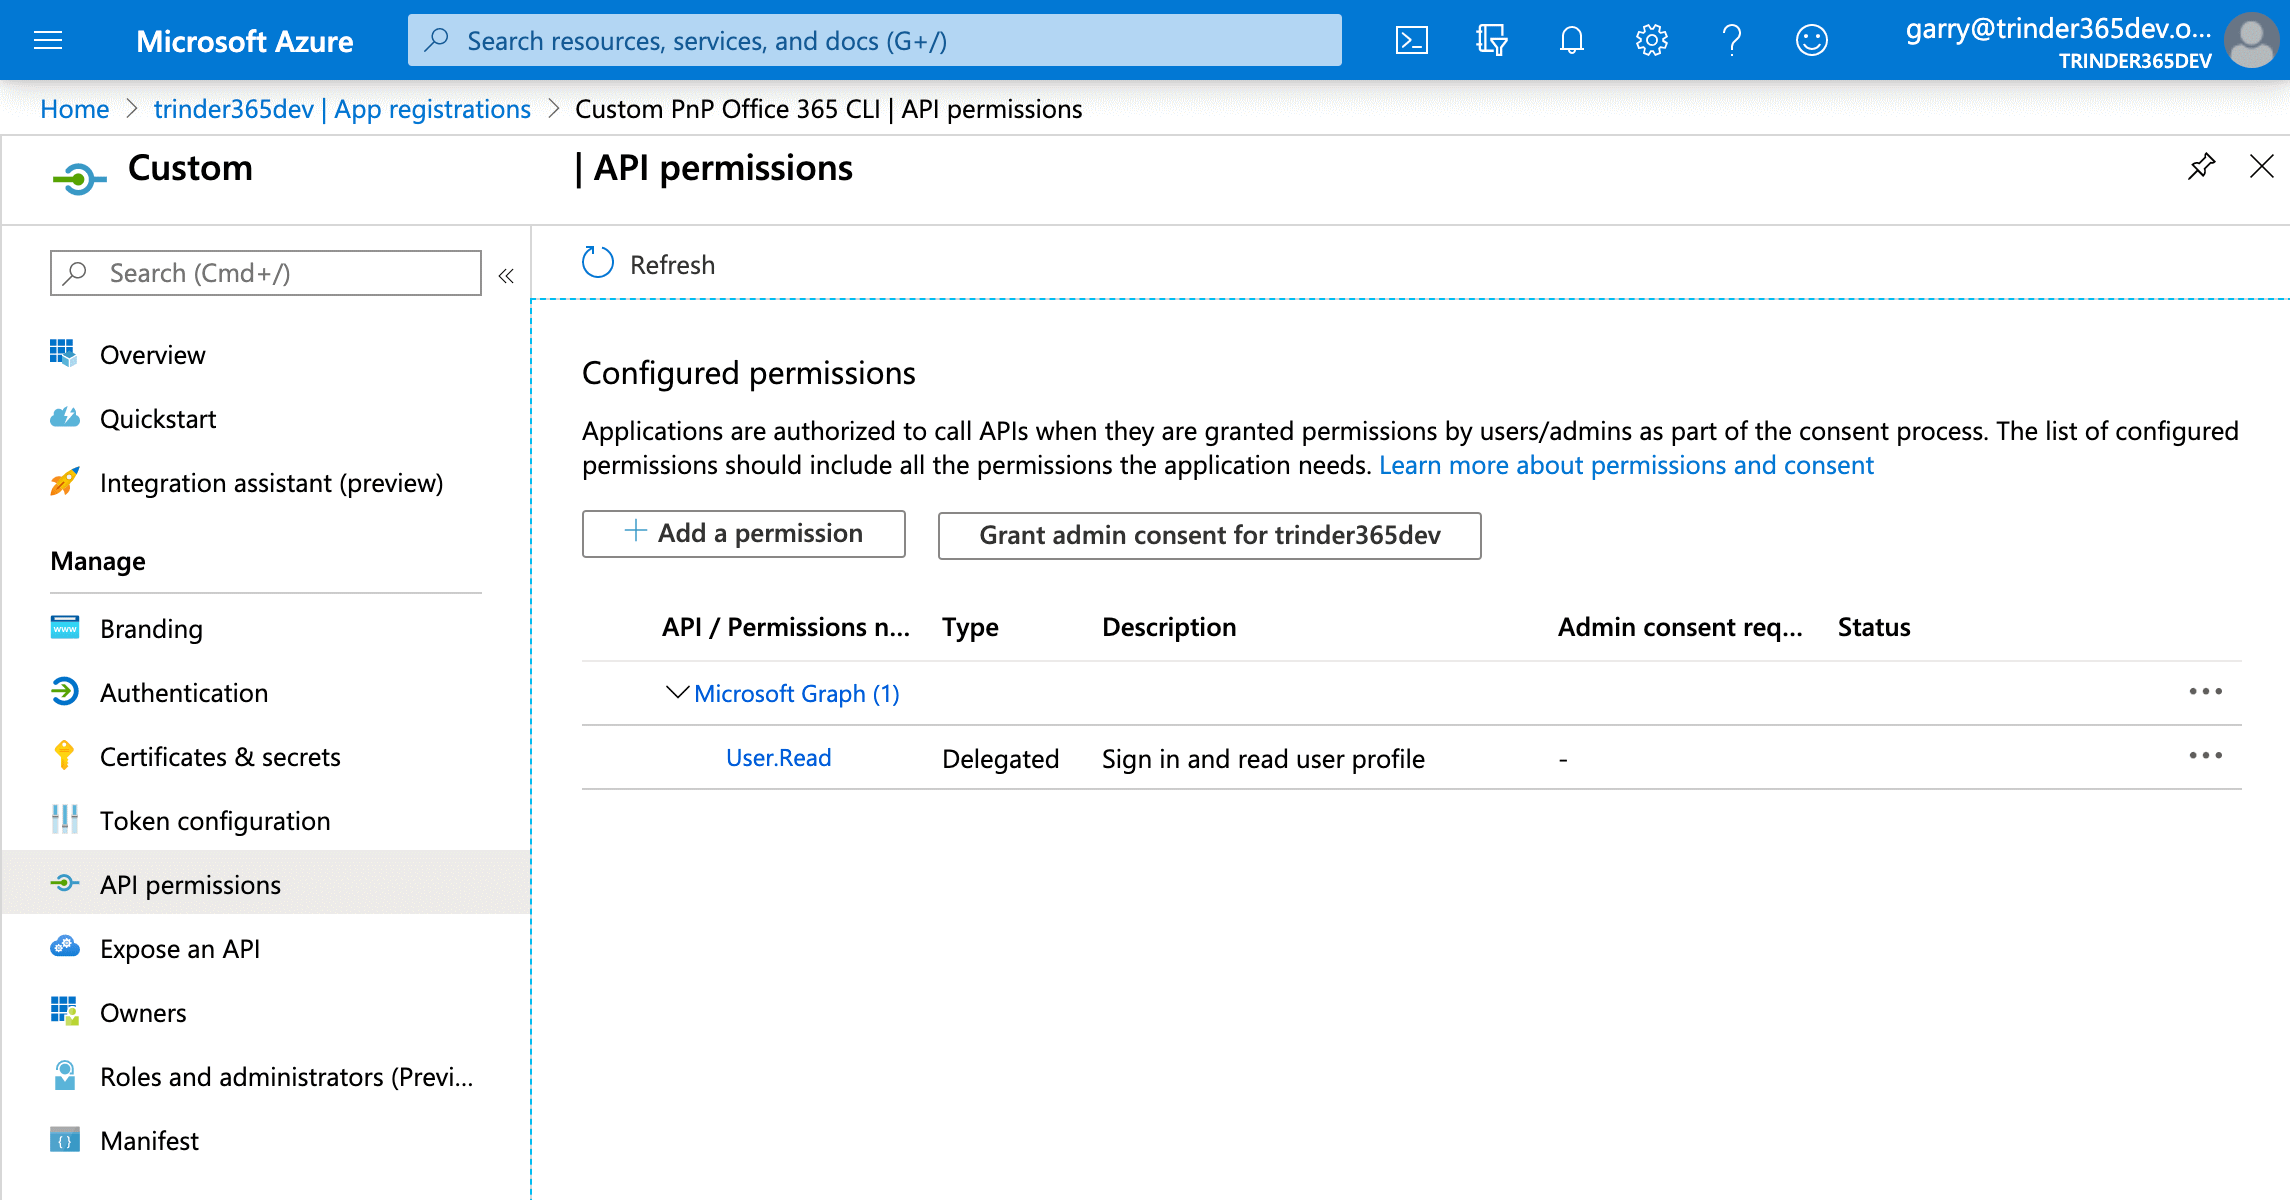This screenshot has height=1200, width=2290.
Task: Open feedback smiley icon
Action: click(x=1811, y=40)
